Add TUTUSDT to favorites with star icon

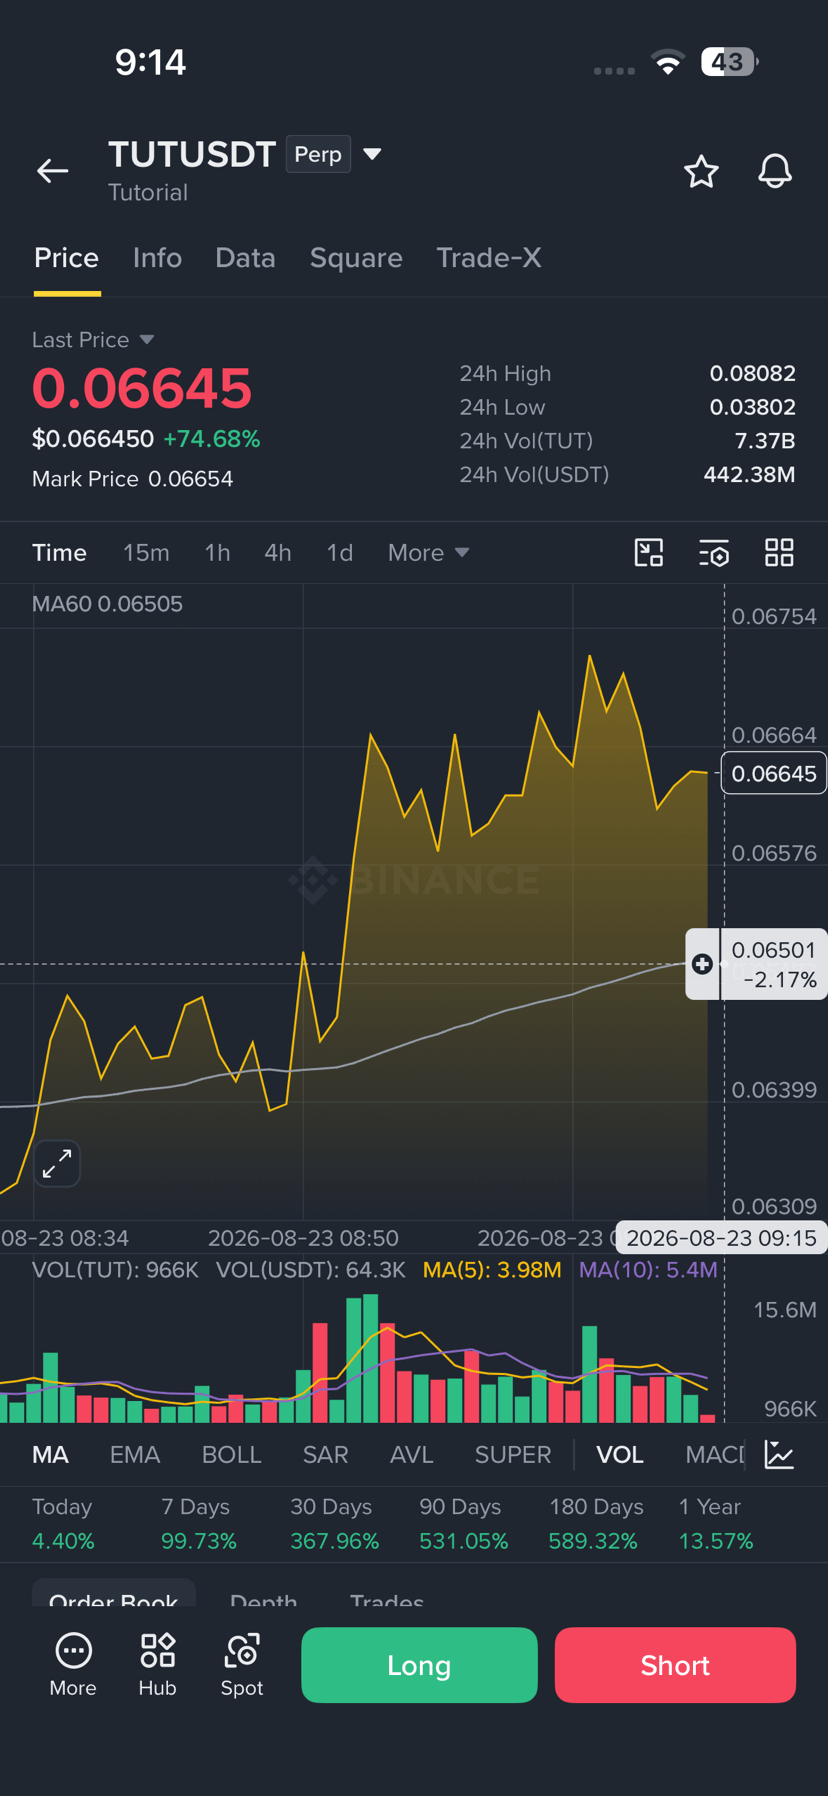coord(701,172)
